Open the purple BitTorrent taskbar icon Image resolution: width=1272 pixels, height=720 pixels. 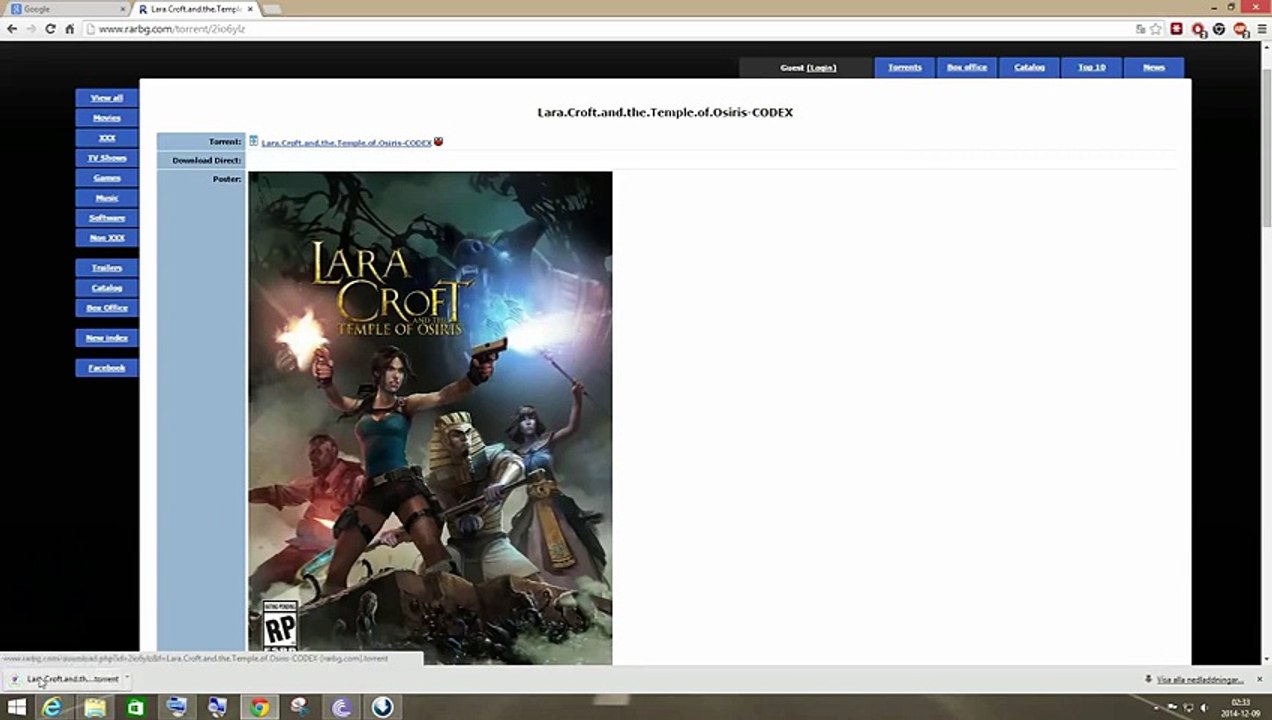click(x=341, y=707)
